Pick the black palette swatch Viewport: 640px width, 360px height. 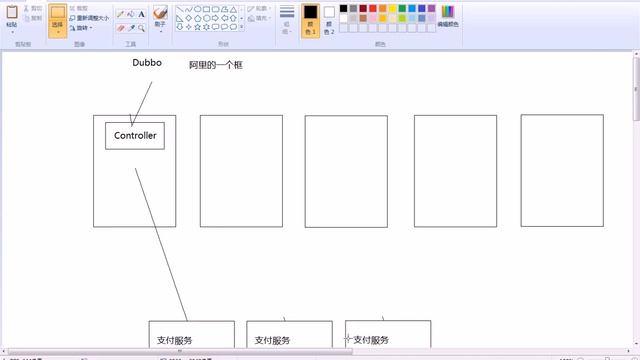[x=344, y=9]
